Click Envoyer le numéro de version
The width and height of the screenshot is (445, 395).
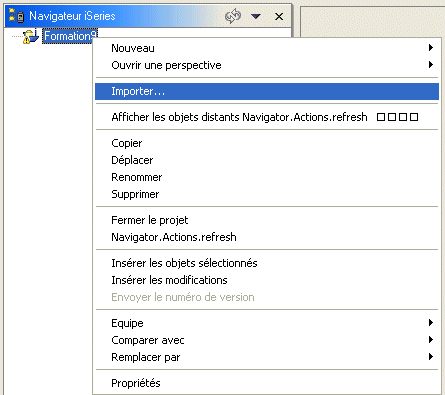pyautogui.click(x=267, y=297)
